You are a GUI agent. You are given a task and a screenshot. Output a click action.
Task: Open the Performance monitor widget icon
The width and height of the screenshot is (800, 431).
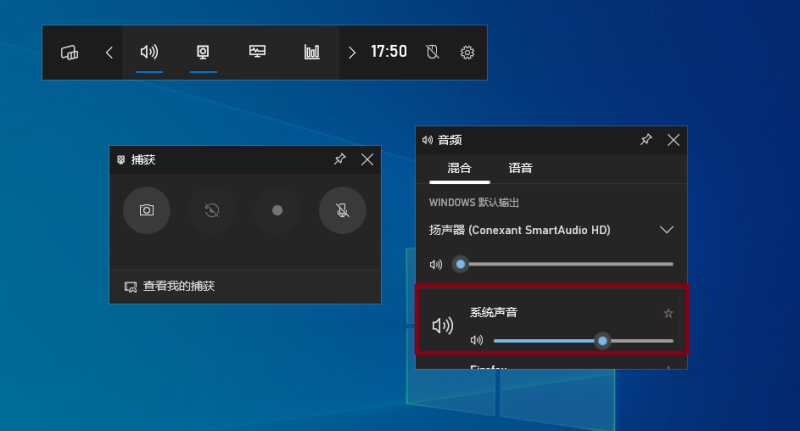tap(257, 52)
